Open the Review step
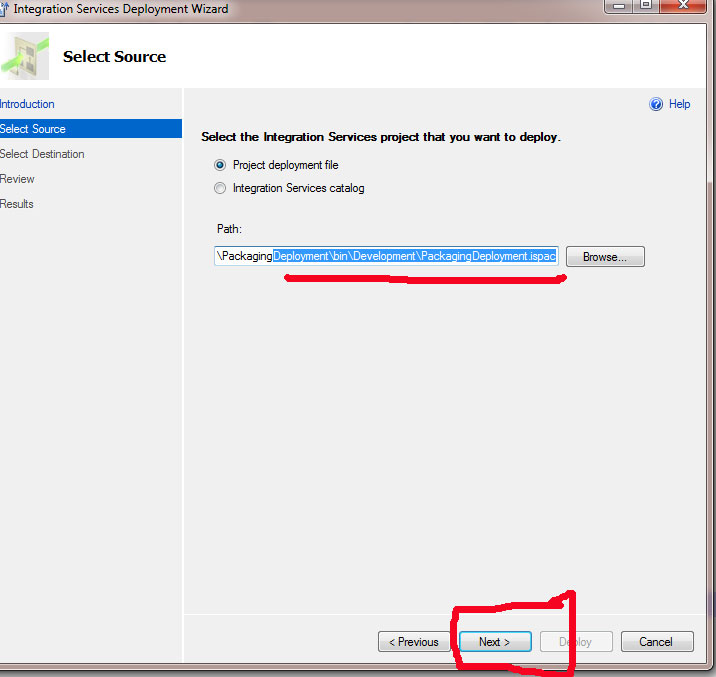 point(17,179)
